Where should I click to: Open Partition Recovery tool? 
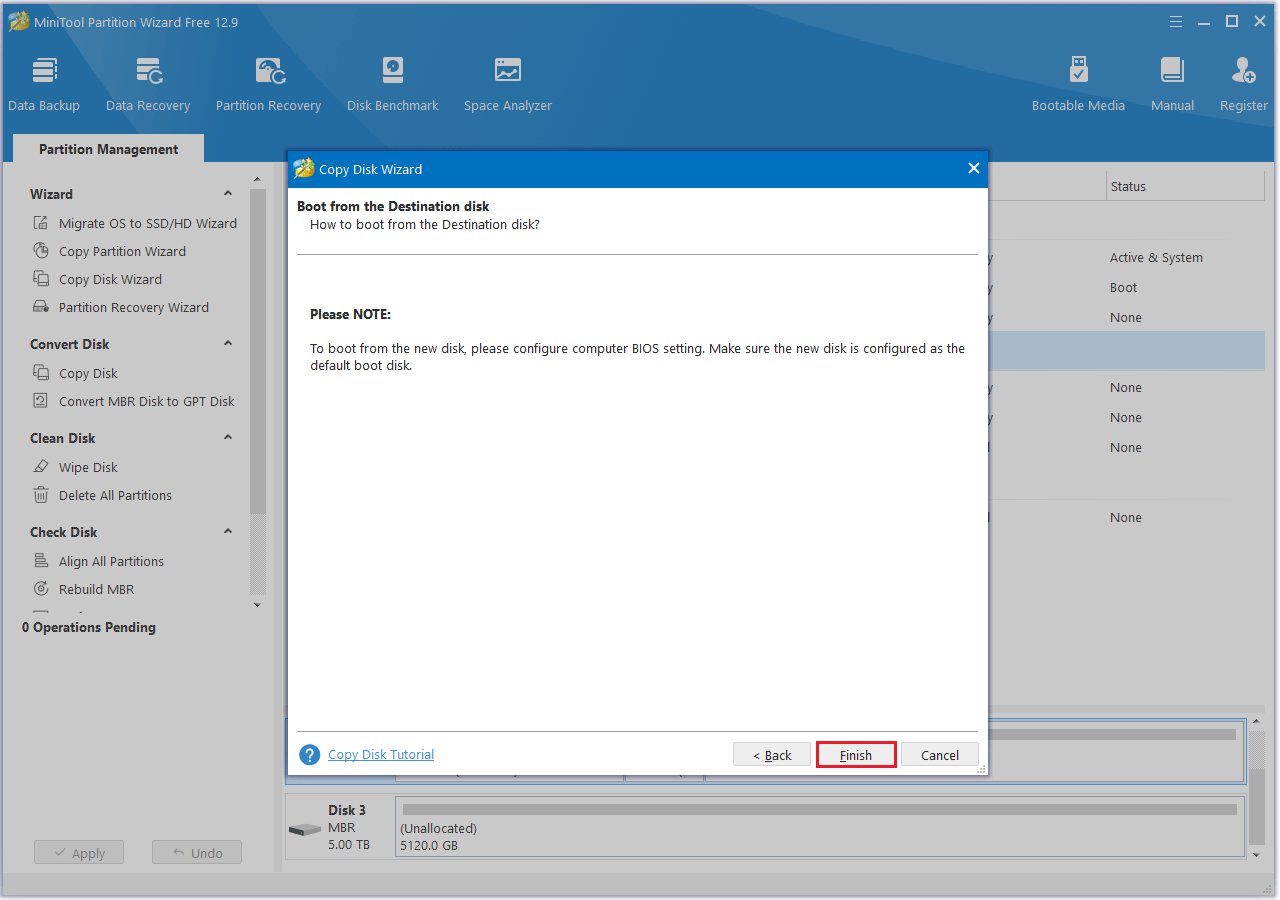pyautogui.click(x=268, y=85)
